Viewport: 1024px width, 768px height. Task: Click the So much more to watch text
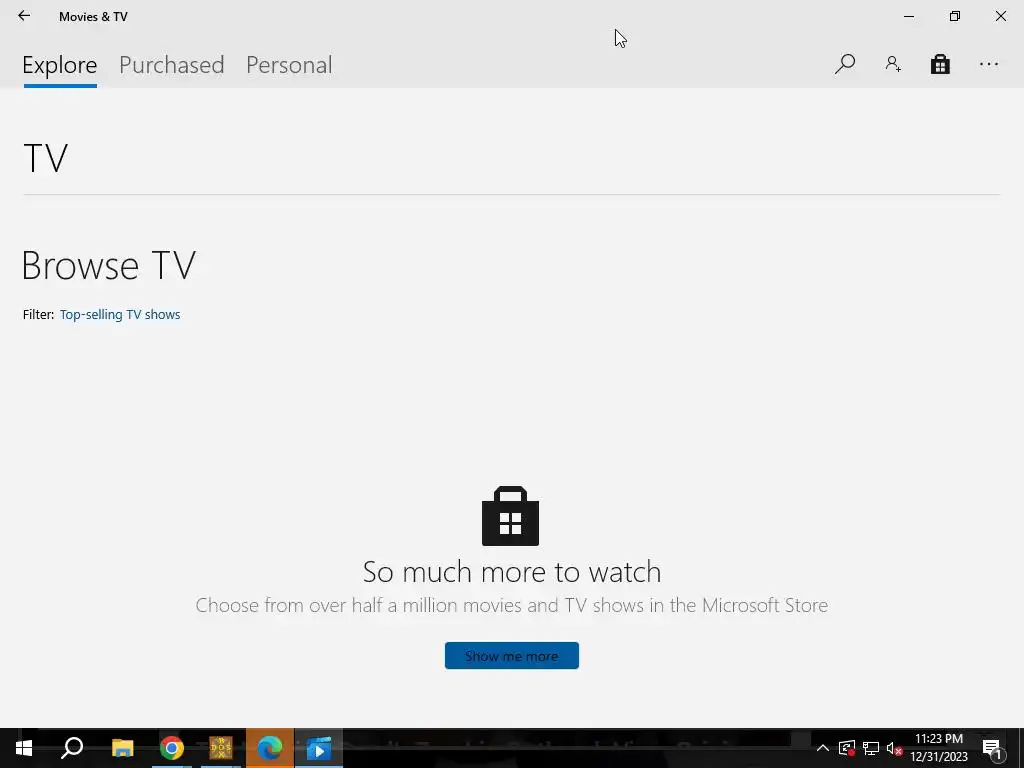pyautogui.click(x=512, y=572)
